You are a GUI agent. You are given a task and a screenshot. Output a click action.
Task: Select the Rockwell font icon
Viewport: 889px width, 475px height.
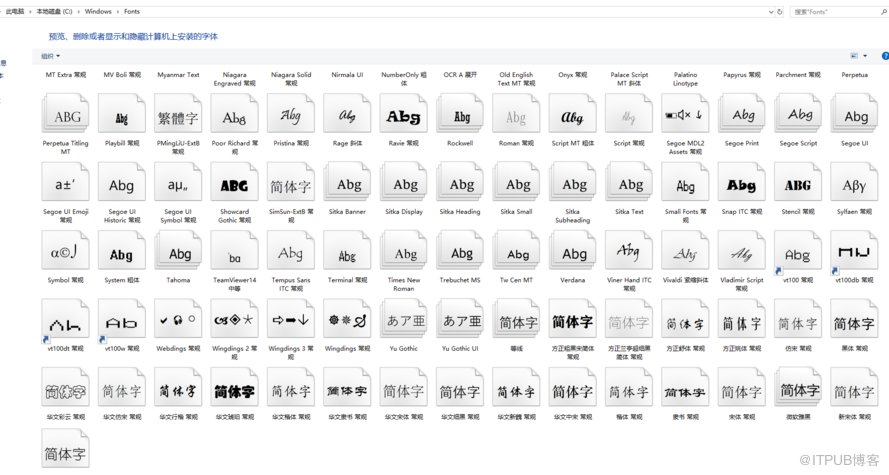[459, 115]
